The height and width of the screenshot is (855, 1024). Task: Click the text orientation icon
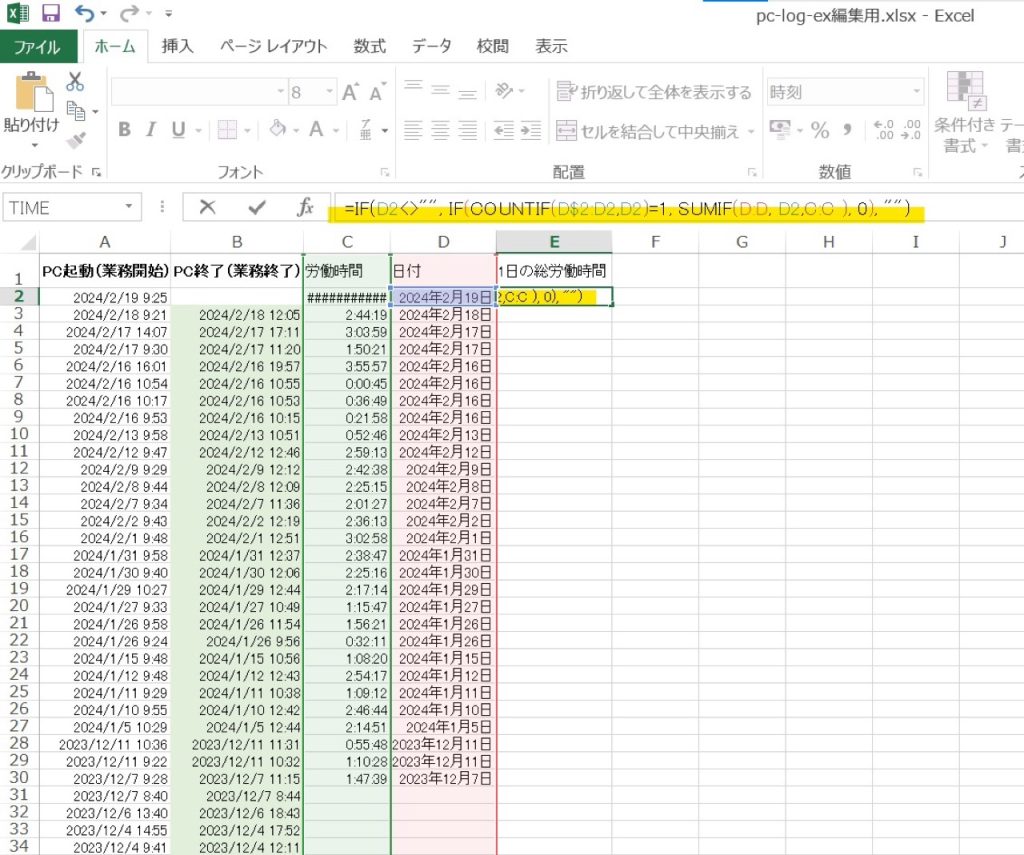pyautogui.click(x=504, y=90)
